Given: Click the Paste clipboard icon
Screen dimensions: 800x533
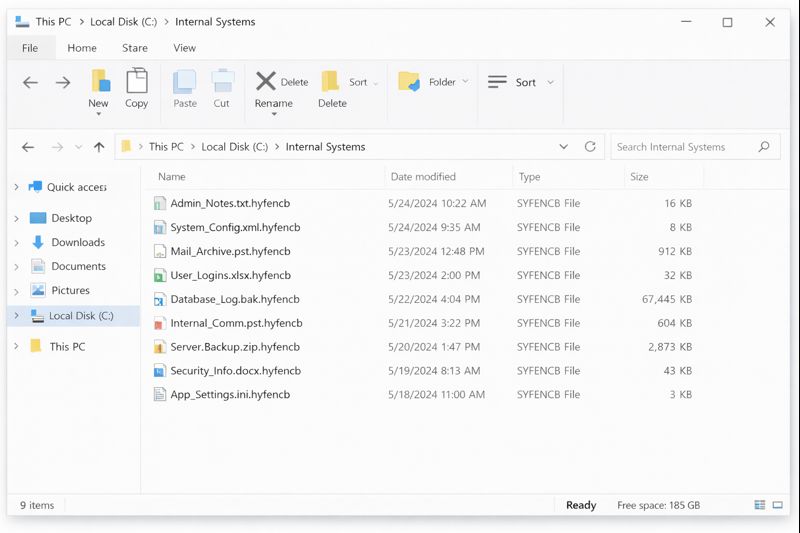Looking at the screenshot, I should coord(185,82).
